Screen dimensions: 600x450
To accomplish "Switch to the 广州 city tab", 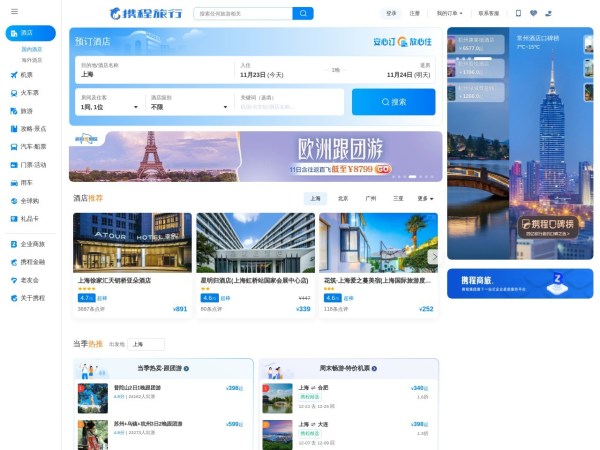I will 371,199.
